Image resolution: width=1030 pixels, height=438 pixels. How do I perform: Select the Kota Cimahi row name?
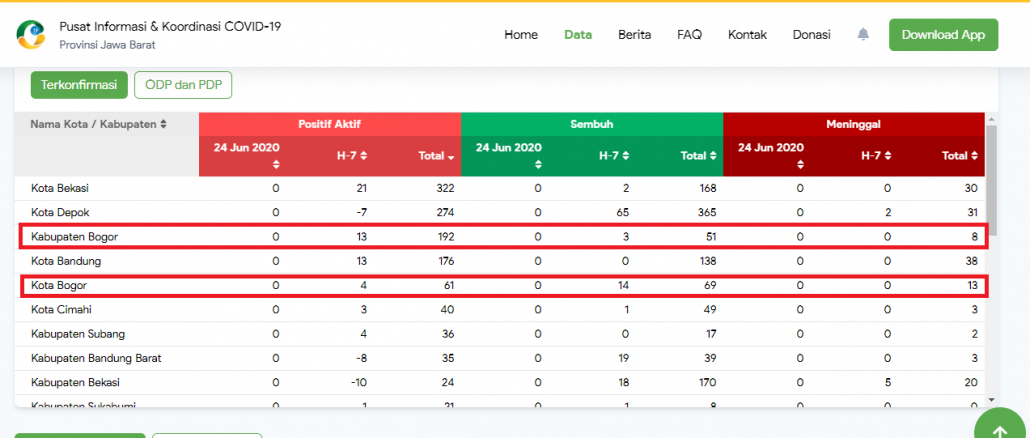tap(61, 310)
